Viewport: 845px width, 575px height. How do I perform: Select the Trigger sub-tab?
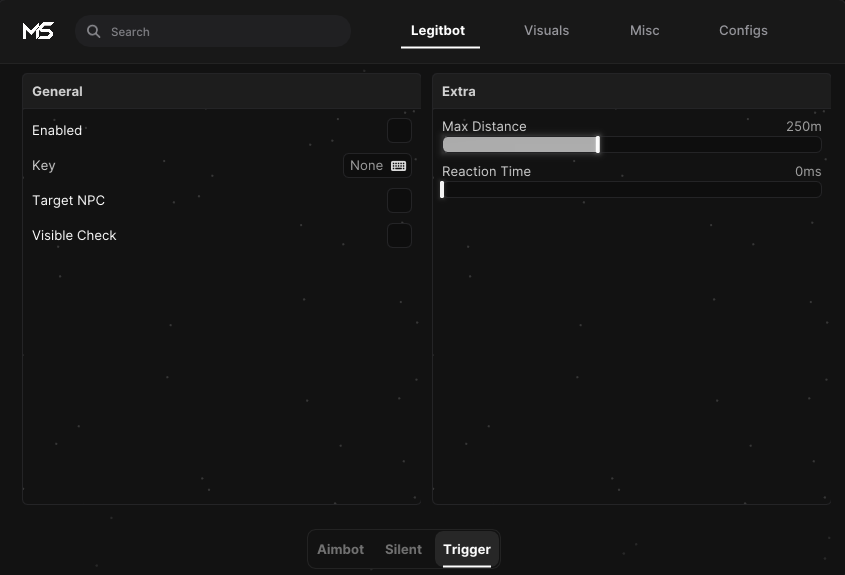click(467, 549)
